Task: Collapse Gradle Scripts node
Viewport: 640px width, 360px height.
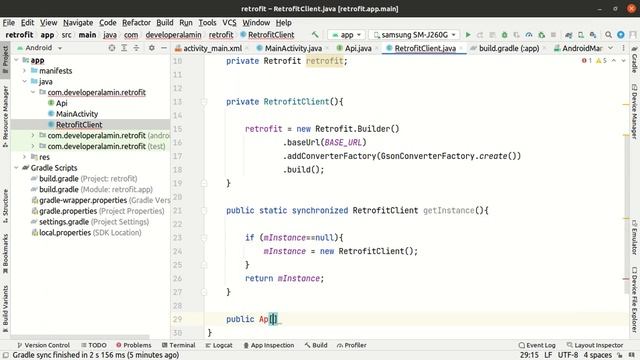Action: click(x=16, y=168)
